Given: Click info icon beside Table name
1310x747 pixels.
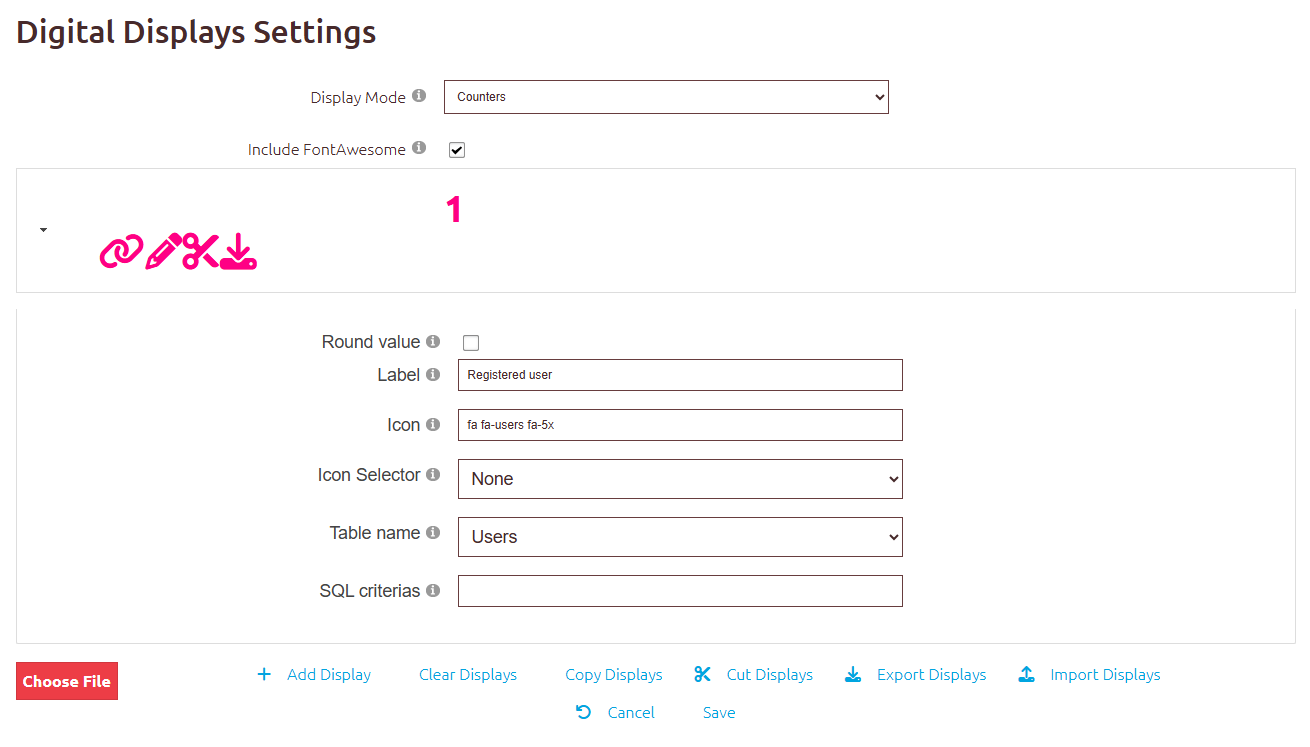Looking at the screenshot, I should click(433, 532).
